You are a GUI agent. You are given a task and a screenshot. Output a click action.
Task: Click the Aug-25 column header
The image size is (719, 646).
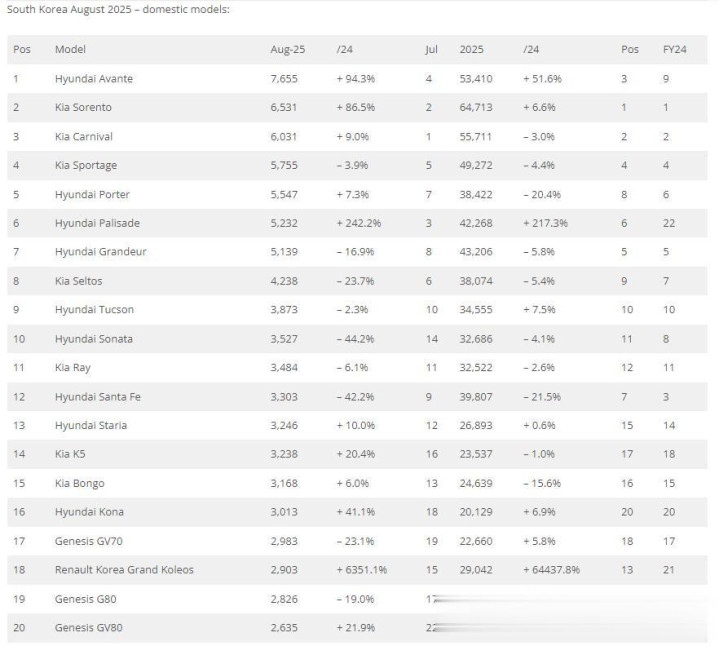[286, 49]
